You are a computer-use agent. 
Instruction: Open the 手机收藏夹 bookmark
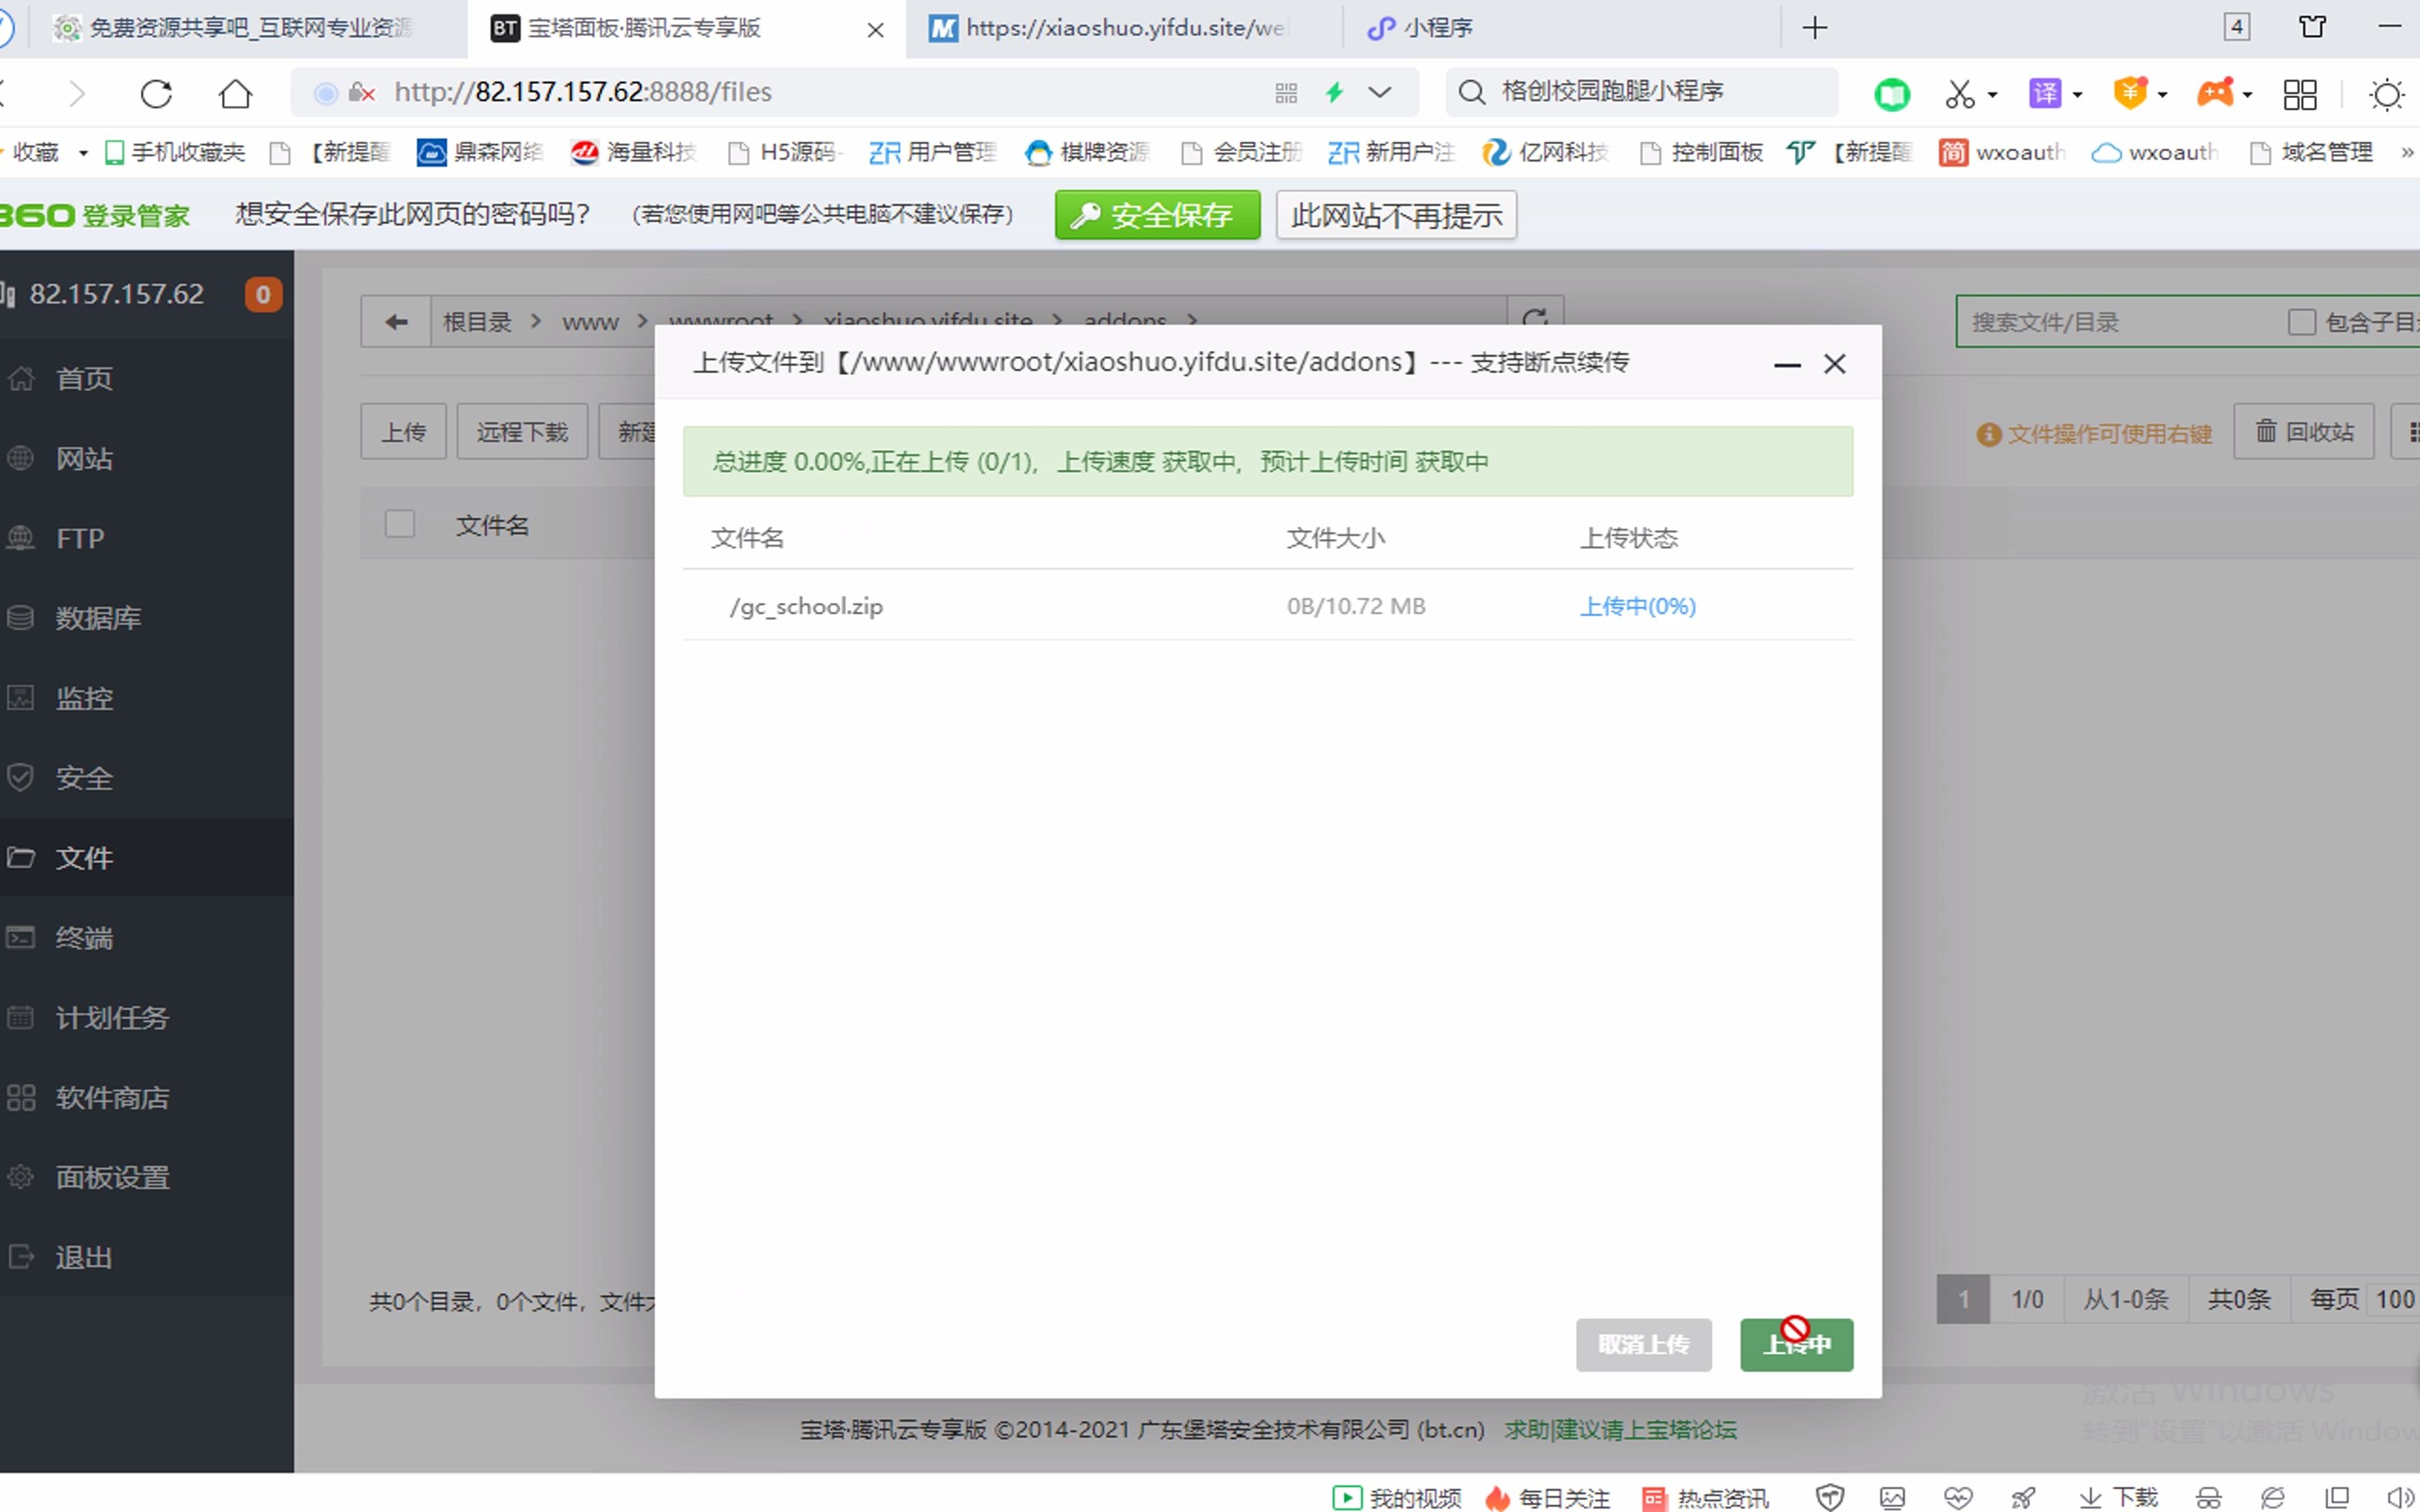[x=175, y=152]
